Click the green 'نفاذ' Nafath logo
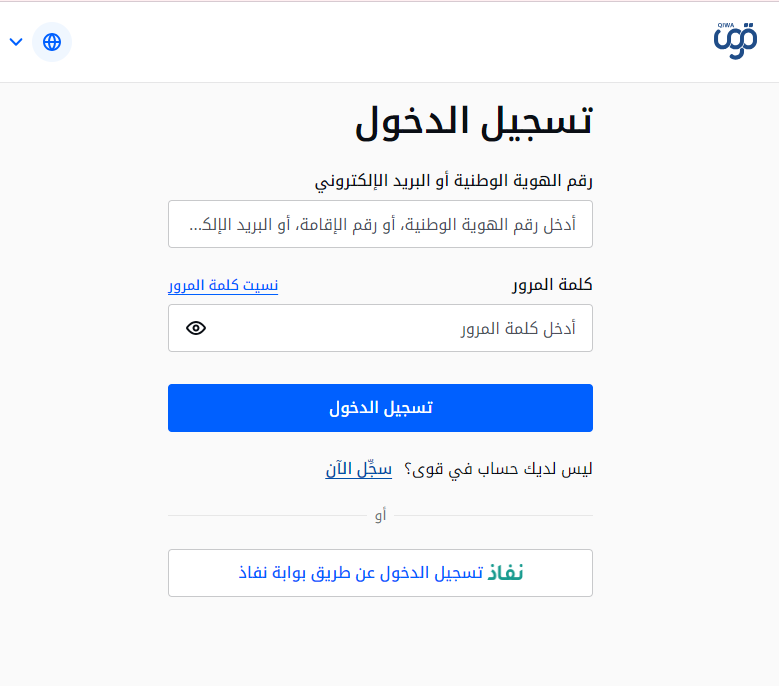The width and height of the screenshot is (779, 686). [x=506, y=573]
